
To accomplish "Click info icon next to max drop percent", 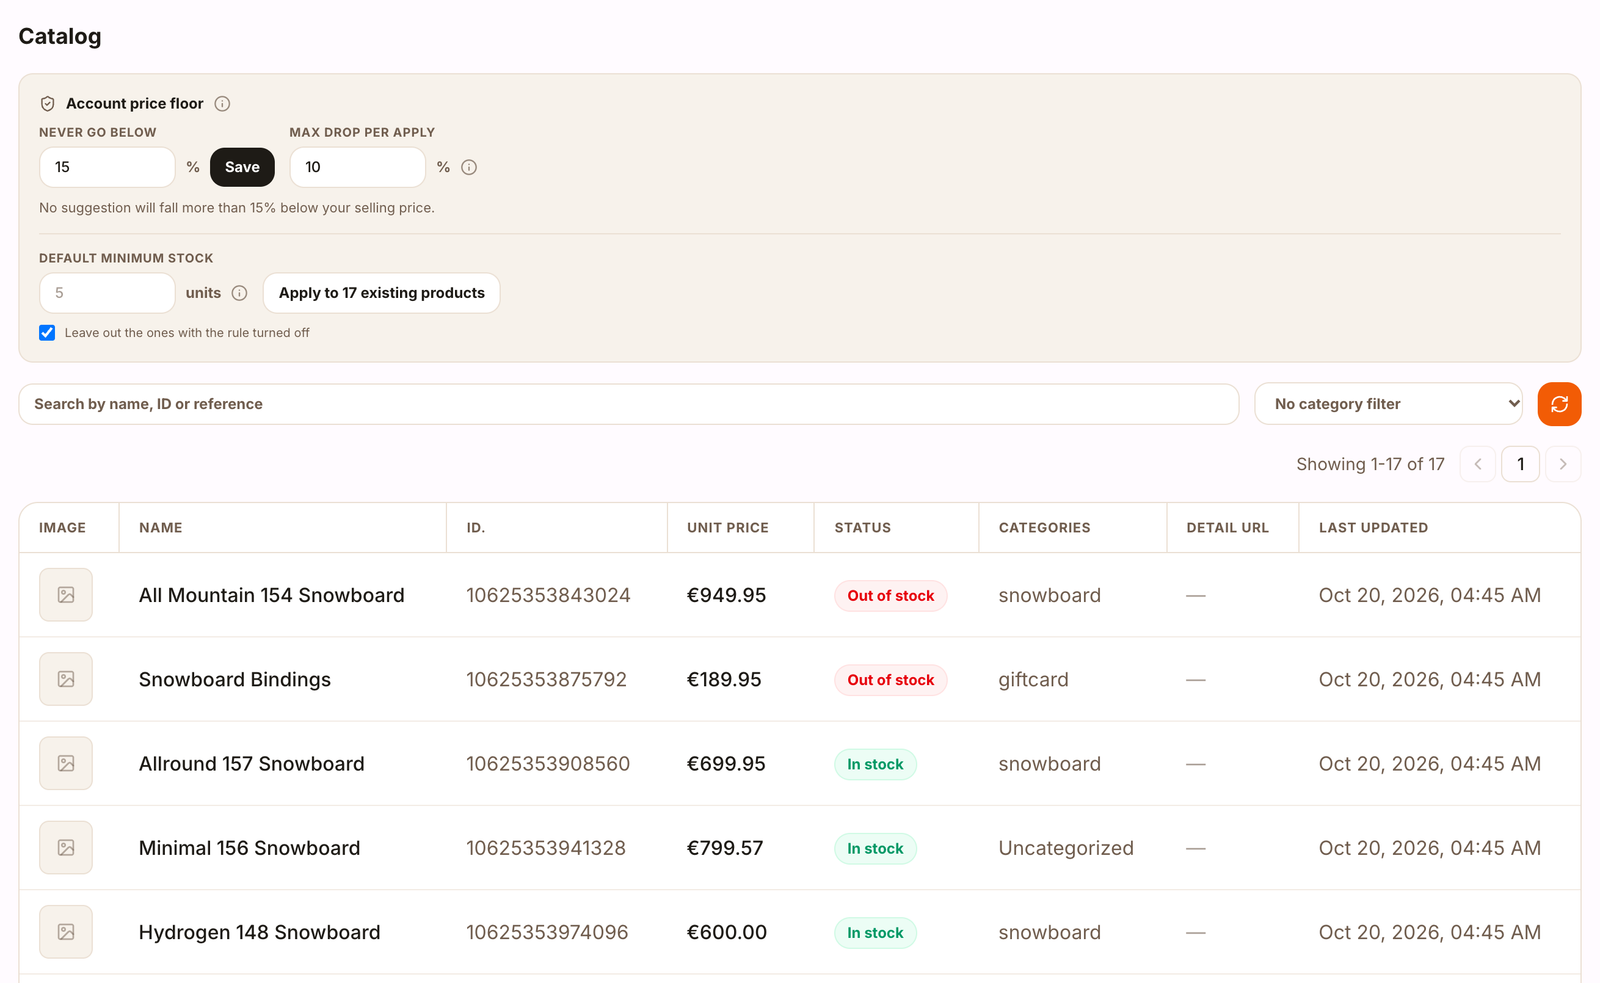I will [x=469, y=167].
